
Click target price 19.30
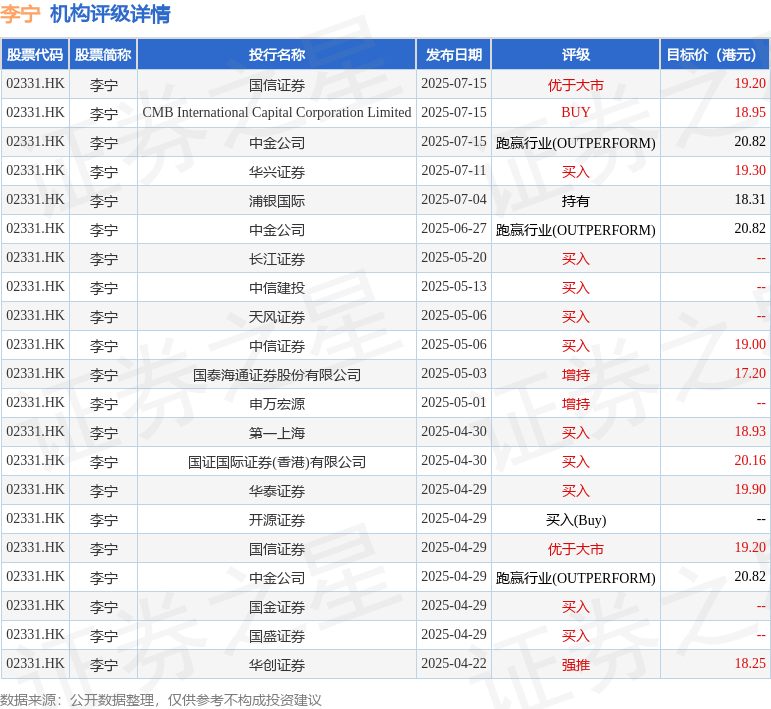(750, 171)
